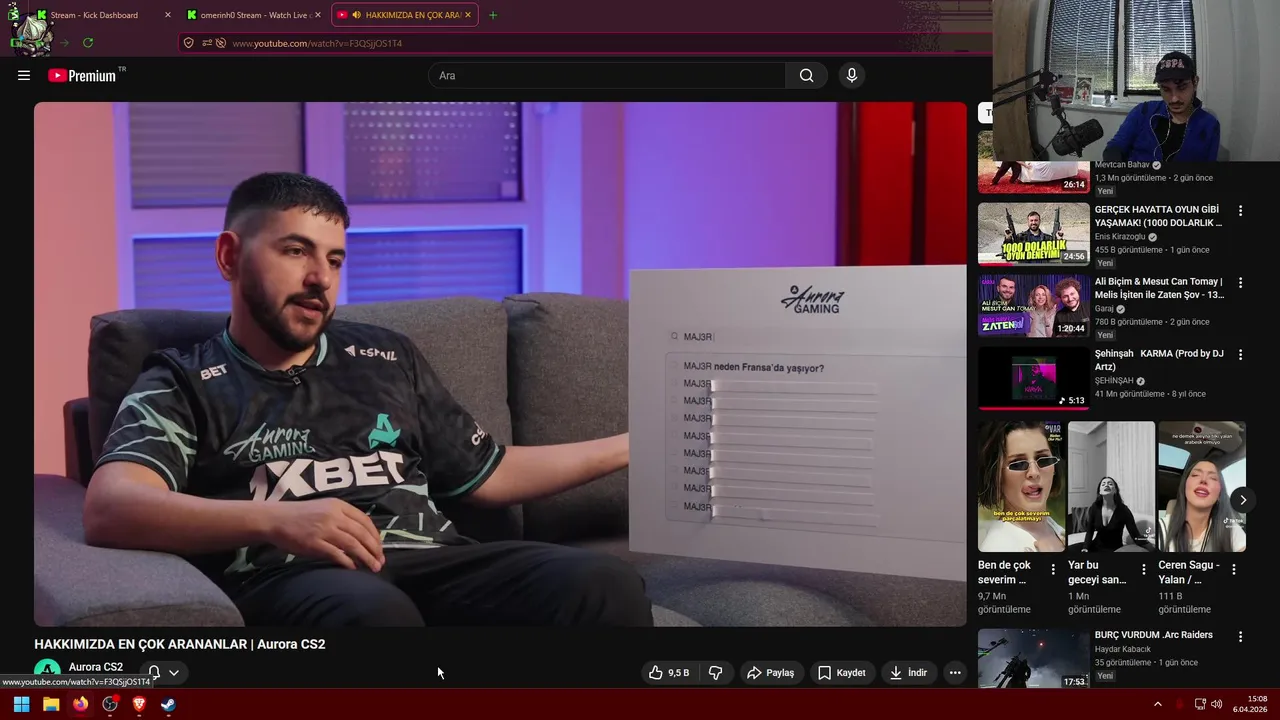Open options for Ceren Sagu short

[1234, 569]
